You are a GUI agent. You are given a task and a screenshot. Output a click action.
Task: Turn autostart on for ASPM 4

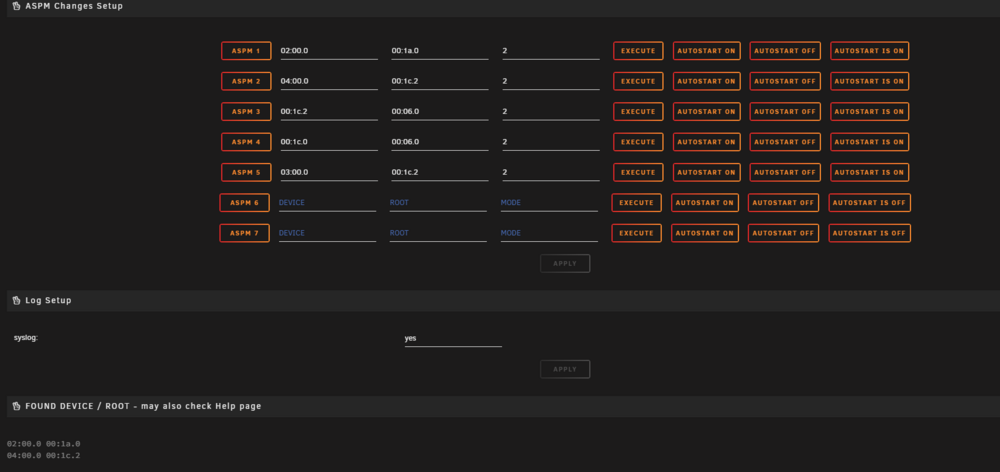[707, 142]
